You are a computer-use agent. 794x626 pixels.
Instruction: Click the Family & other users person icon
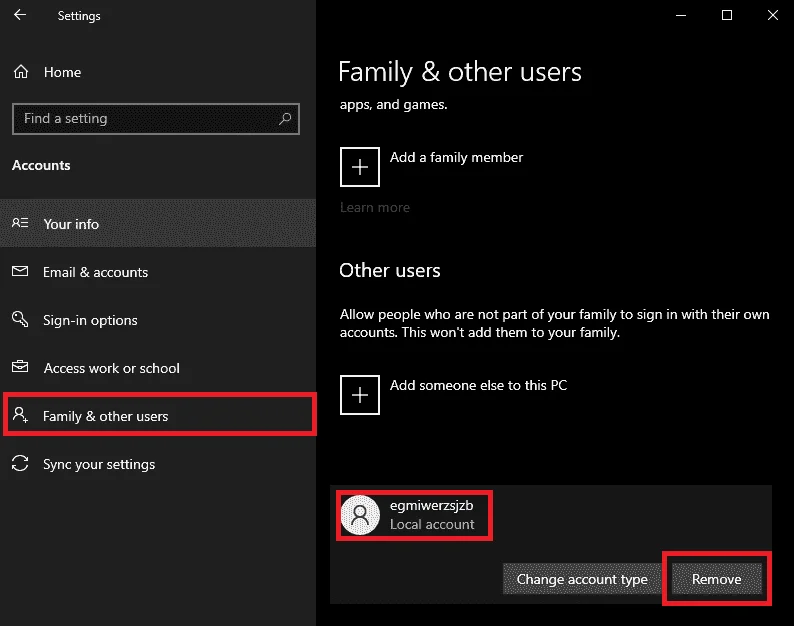tap(20, 415)
